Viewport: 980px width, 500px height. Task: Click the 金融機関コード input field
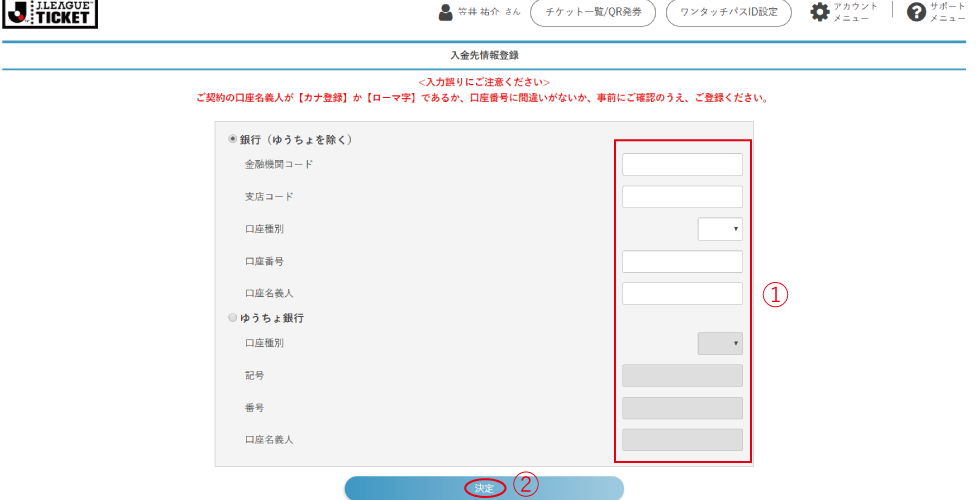682,164
